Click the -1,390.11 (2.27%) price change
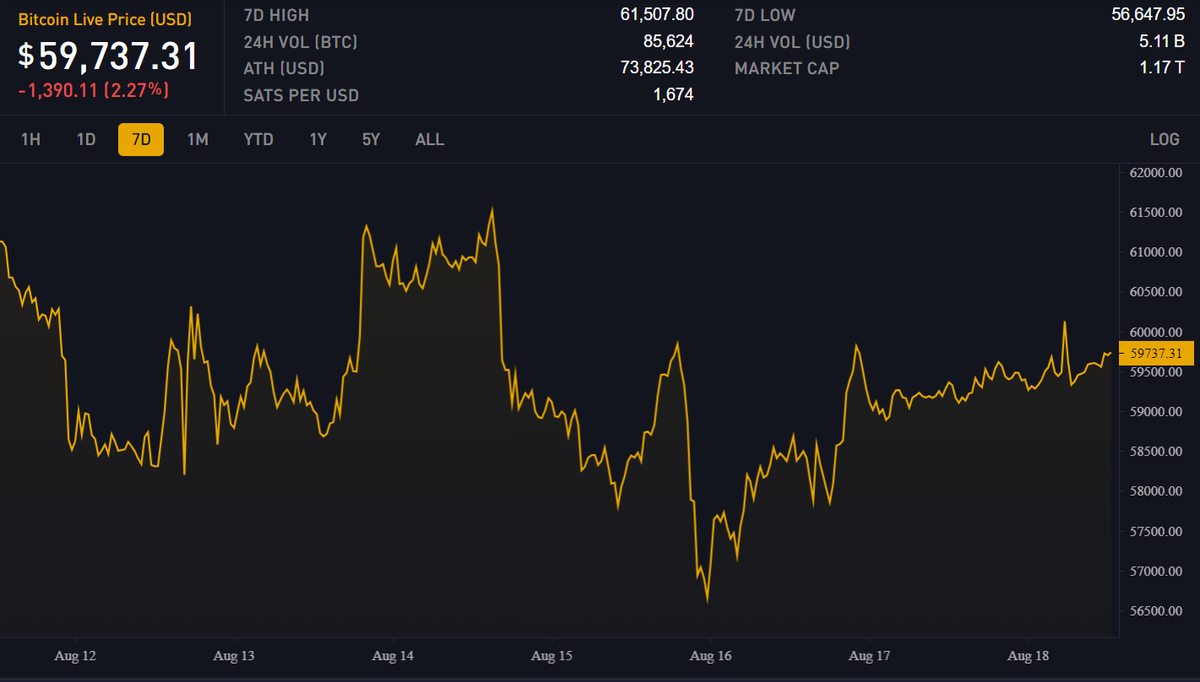1200x682 pixels. coord(93,90)
